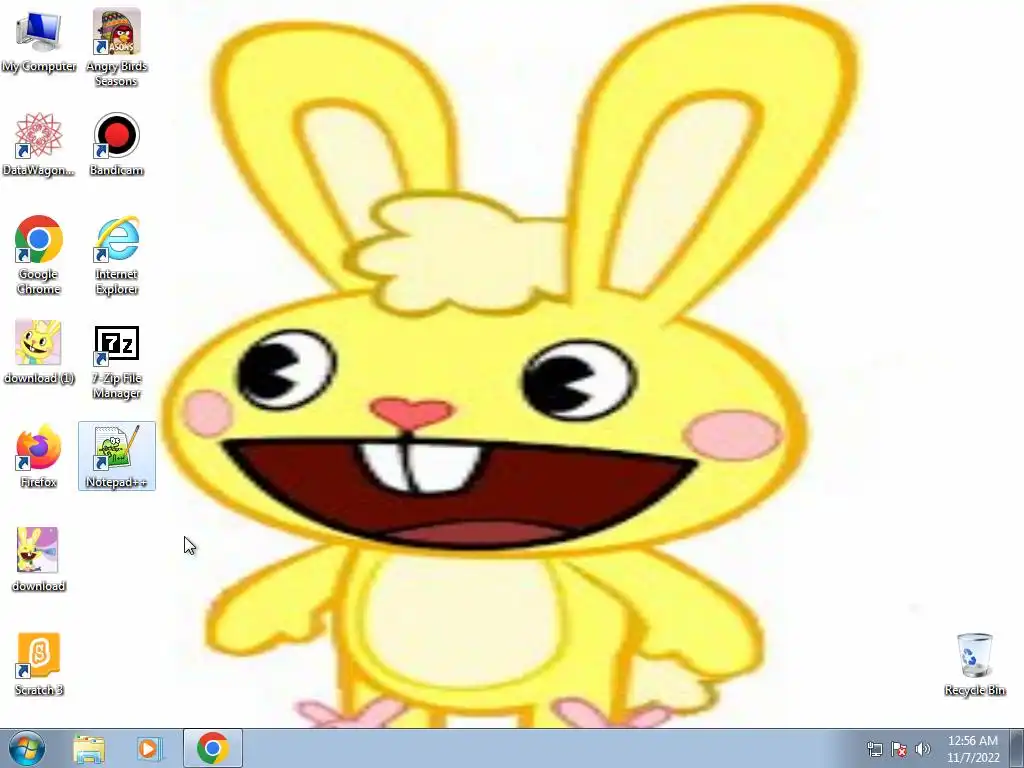Select the Scratch 3 desktop shortcut
The width and height of the screenshot is (1024, 768).
39,664
